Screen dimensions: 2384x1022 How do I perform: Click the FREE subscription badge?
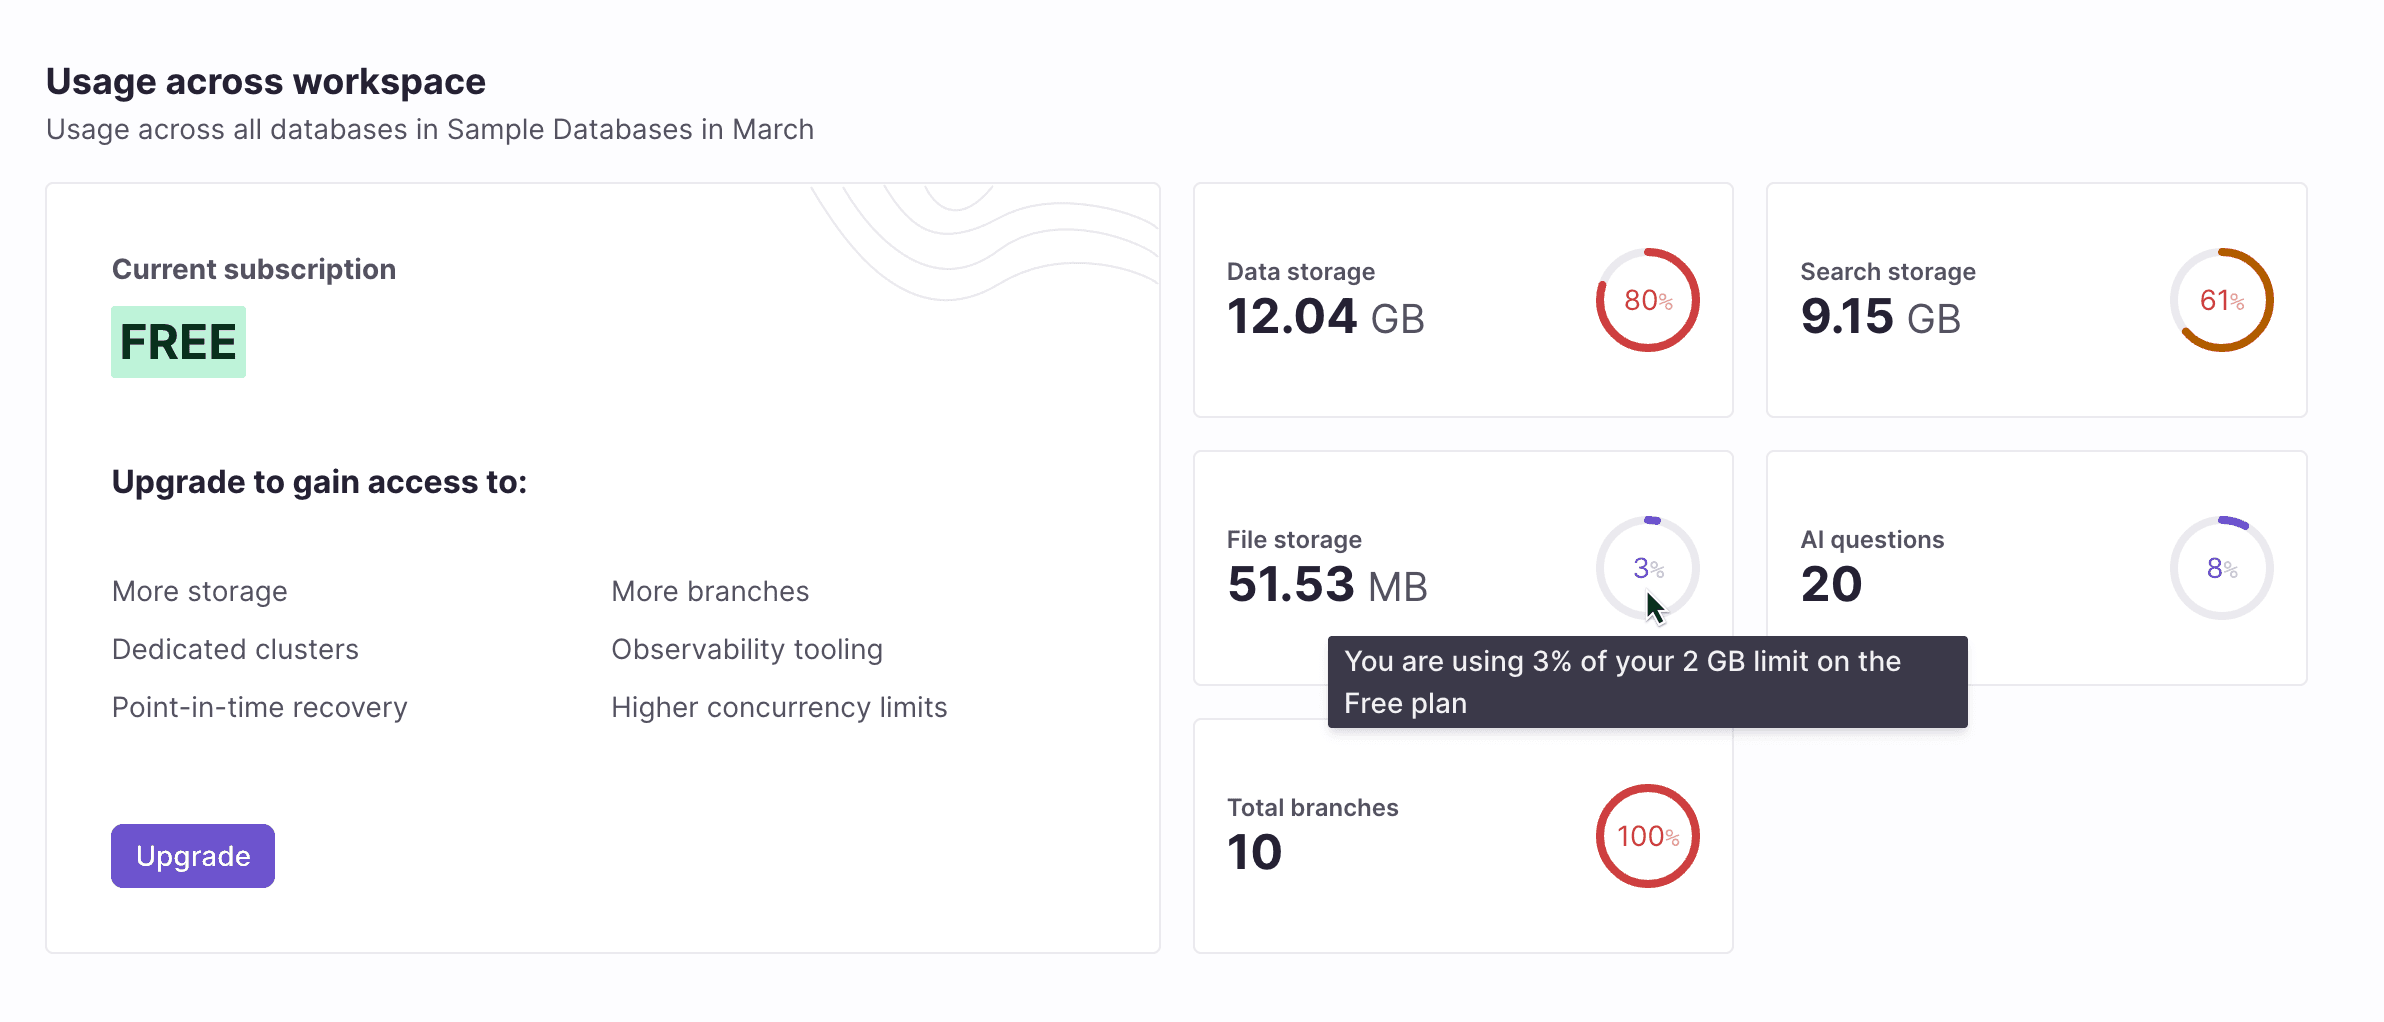178,341
